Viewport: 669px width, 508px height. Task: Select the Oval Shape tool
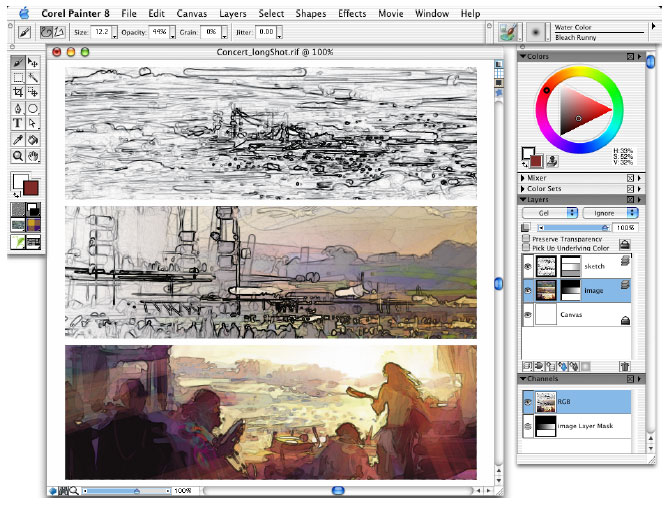click(33, 108)
